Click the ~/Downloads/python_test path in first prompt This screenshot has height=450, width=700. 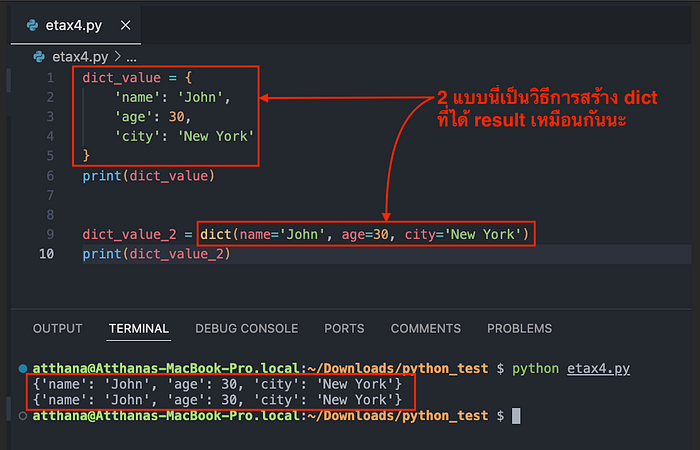397,369
